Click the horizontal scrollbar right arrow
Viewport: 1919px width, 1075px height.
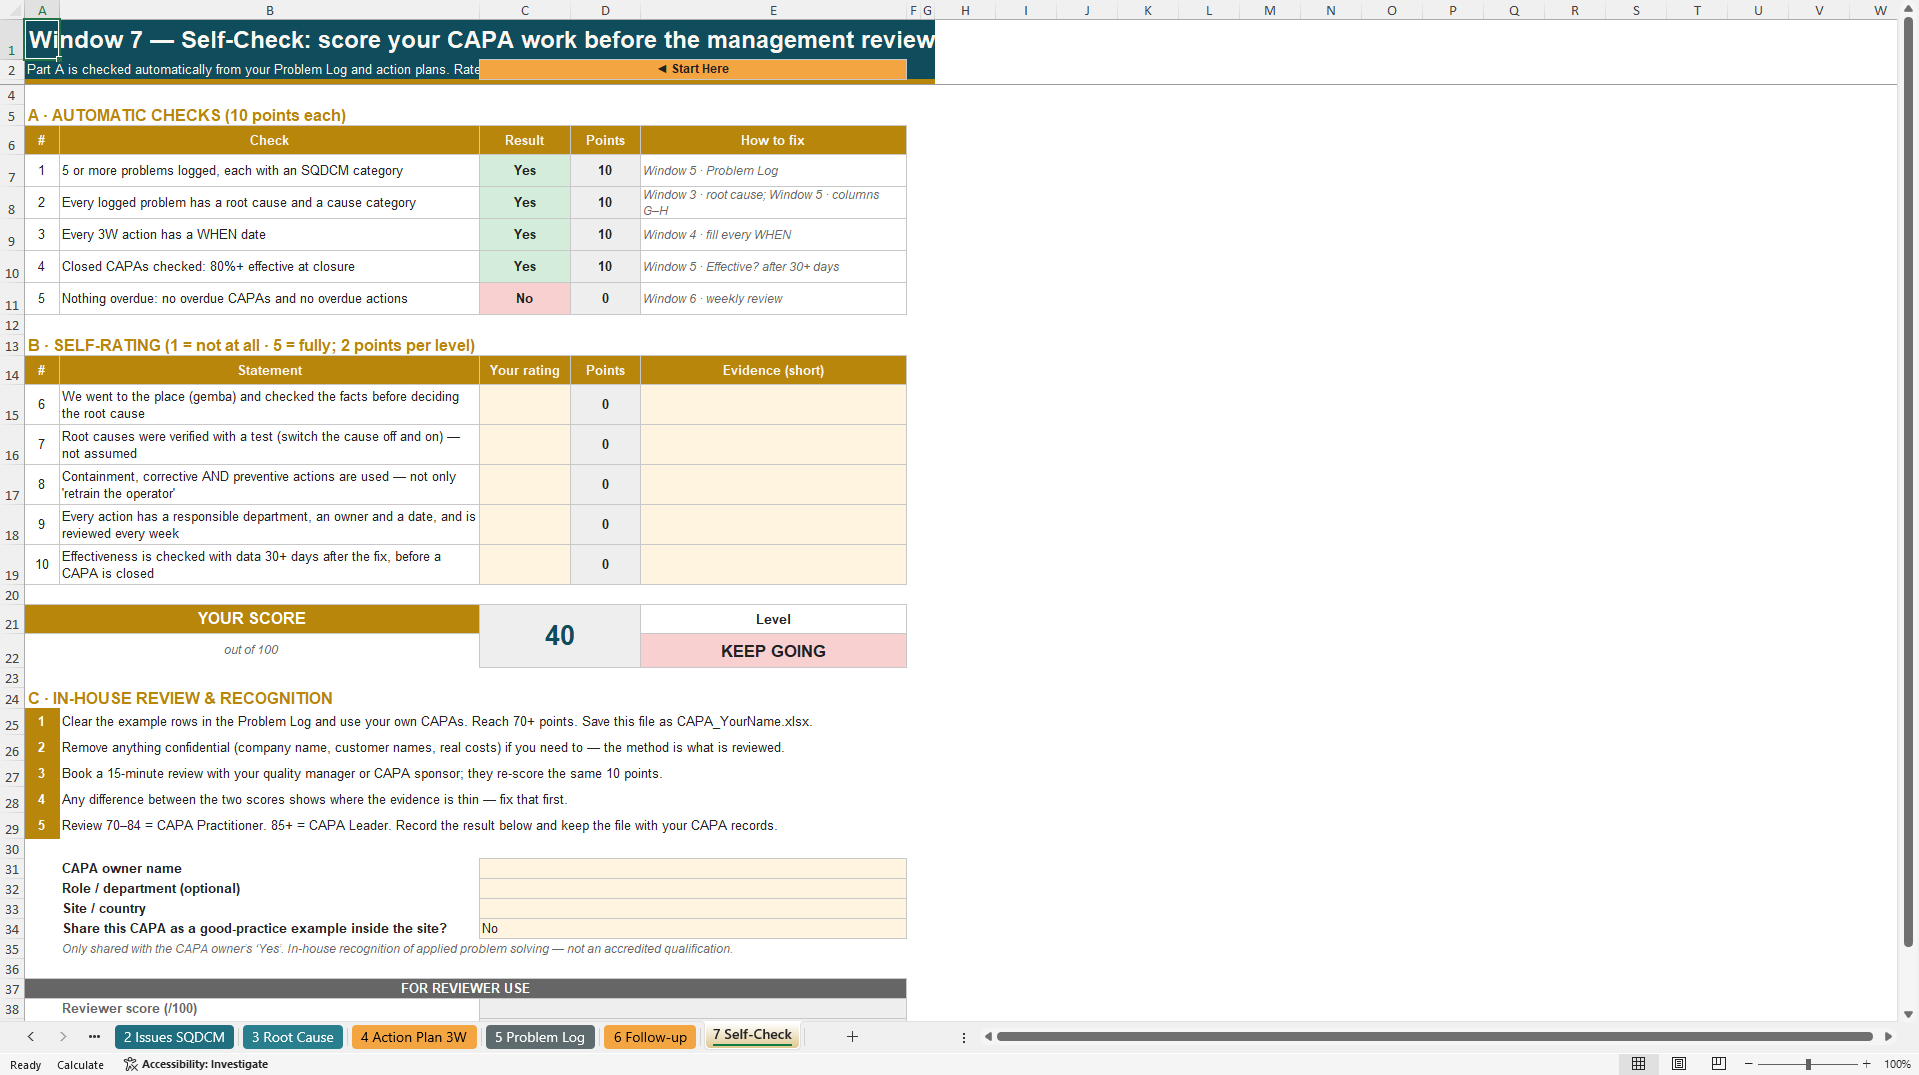click(x=1888, y=1037)
